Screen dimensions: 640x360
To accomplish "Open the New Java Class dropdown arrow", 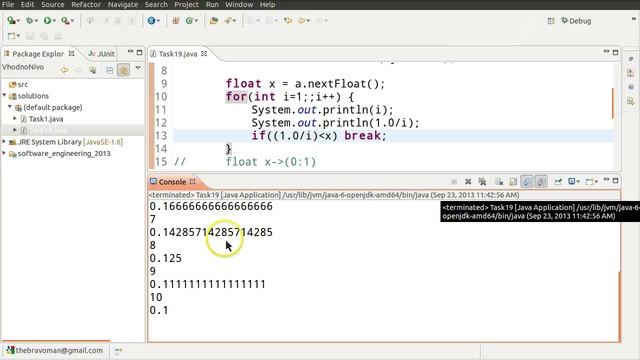I will click(x=196, y=21).
